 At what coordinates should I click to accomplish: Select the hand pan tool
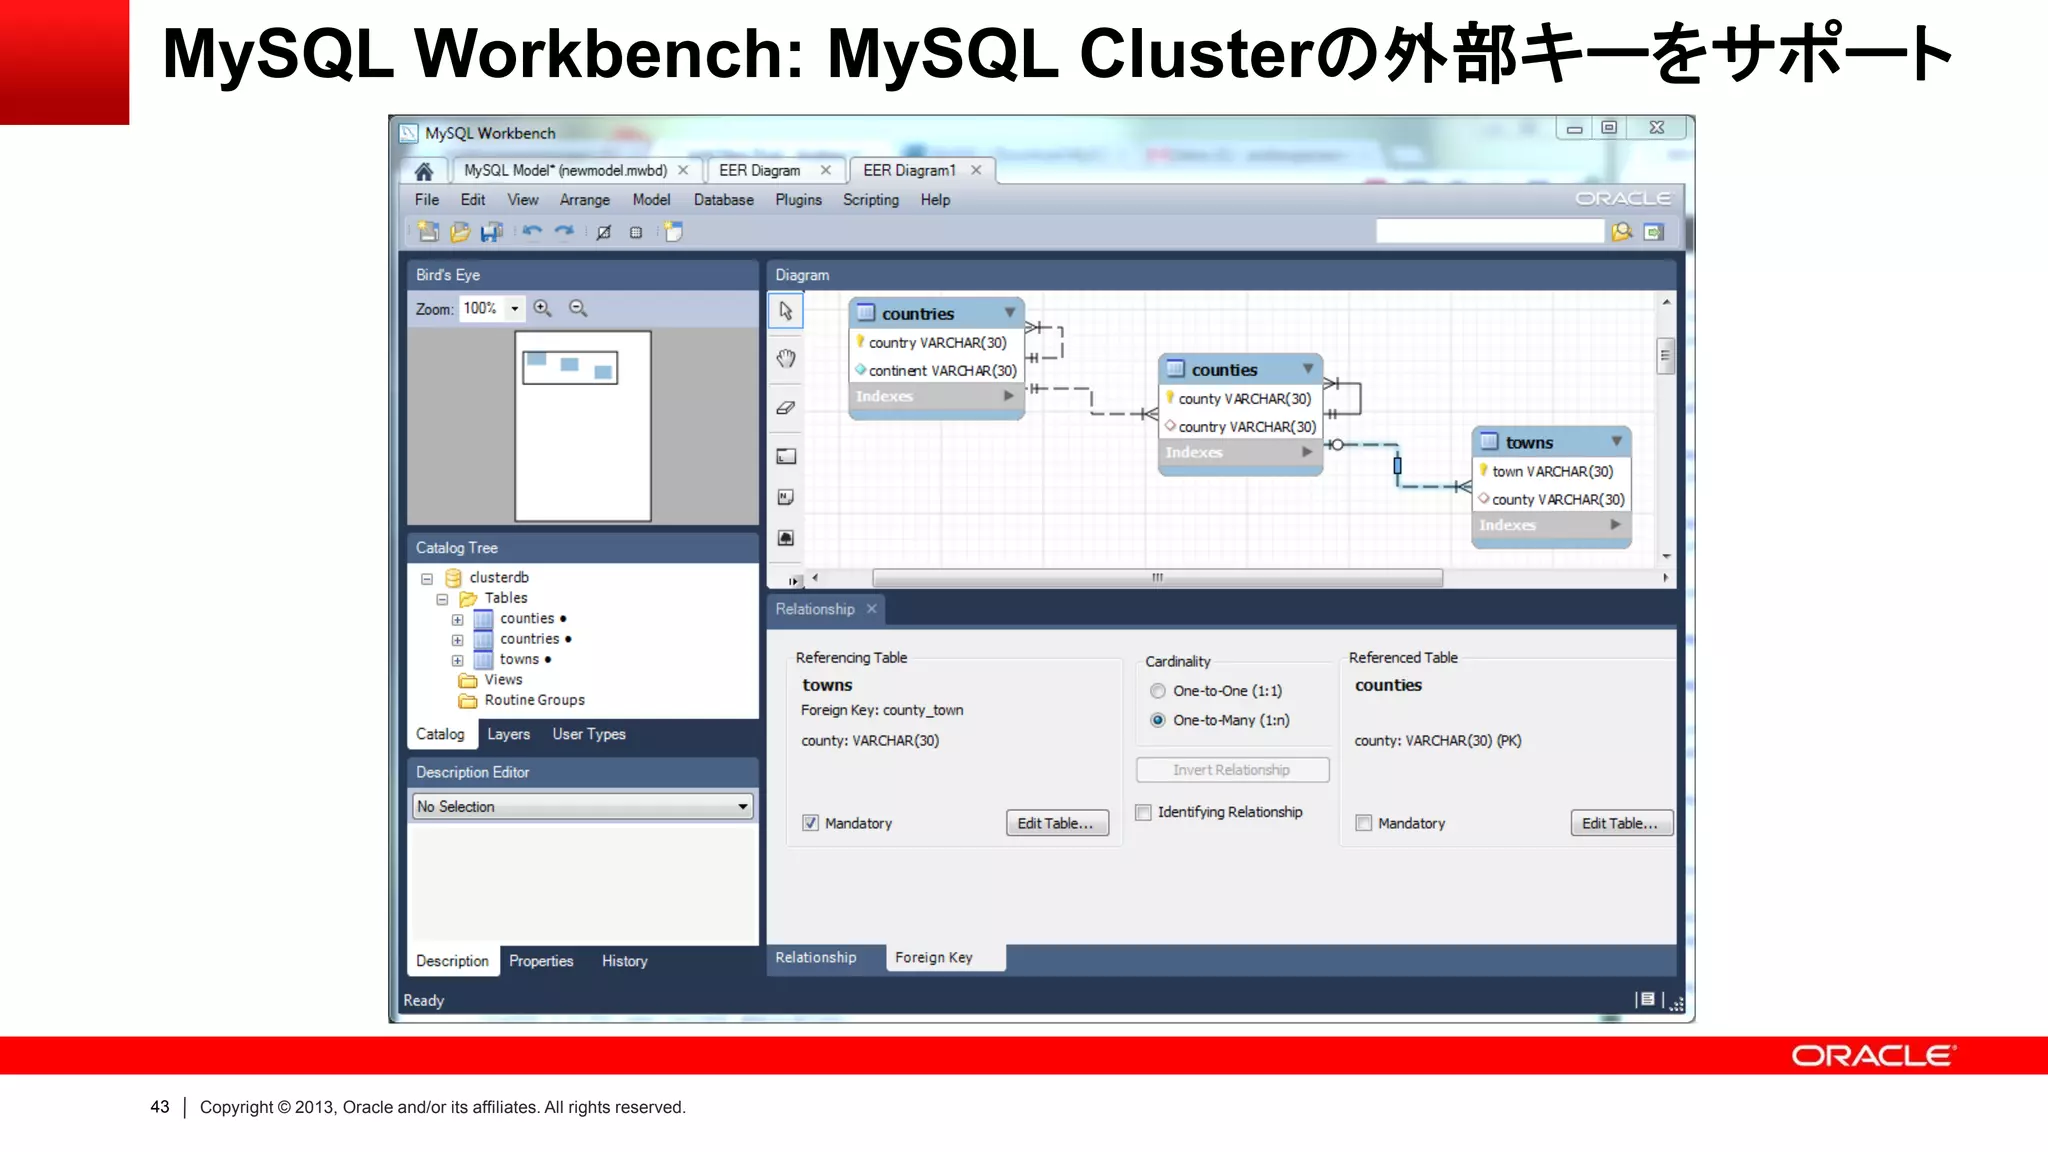(786, 358)
